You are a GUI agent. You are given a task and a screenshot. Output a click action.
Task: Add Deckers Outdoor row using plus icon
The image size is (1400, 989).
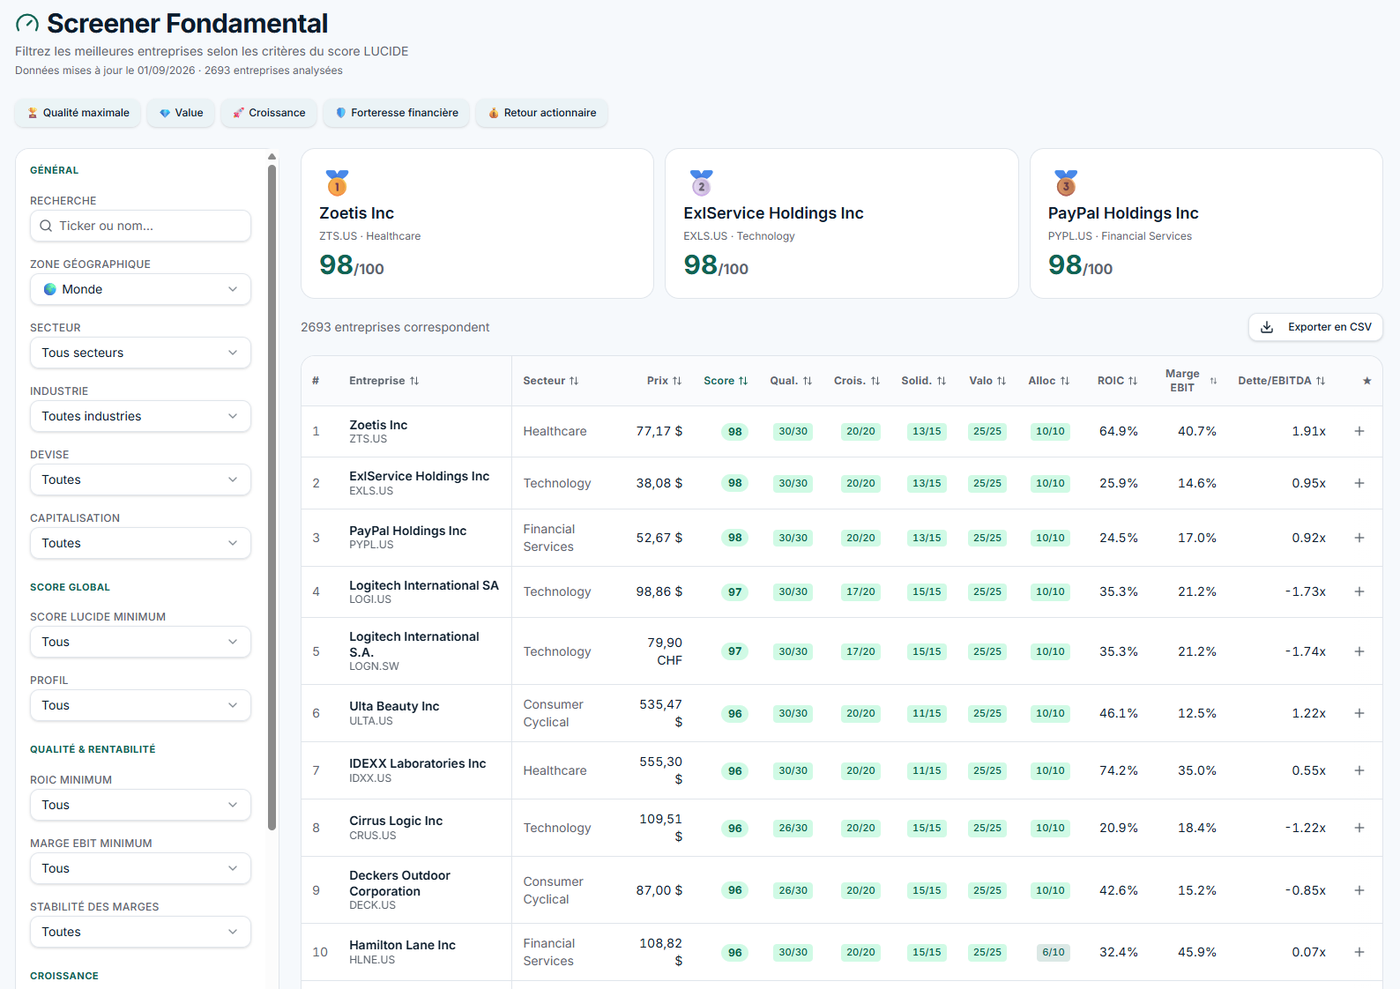[x=1359, y=890]
